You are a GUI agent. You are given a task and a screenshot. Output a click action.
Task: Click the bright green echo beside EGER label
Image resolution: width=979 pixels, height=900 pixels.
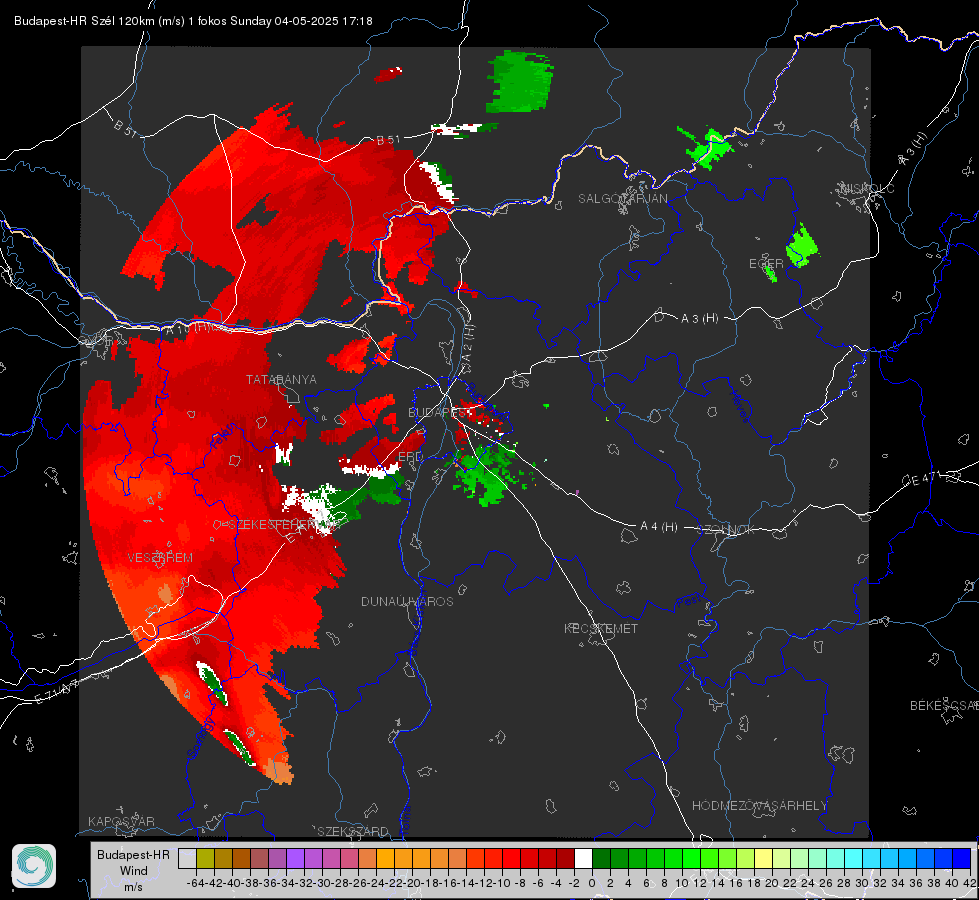(802, 245)
